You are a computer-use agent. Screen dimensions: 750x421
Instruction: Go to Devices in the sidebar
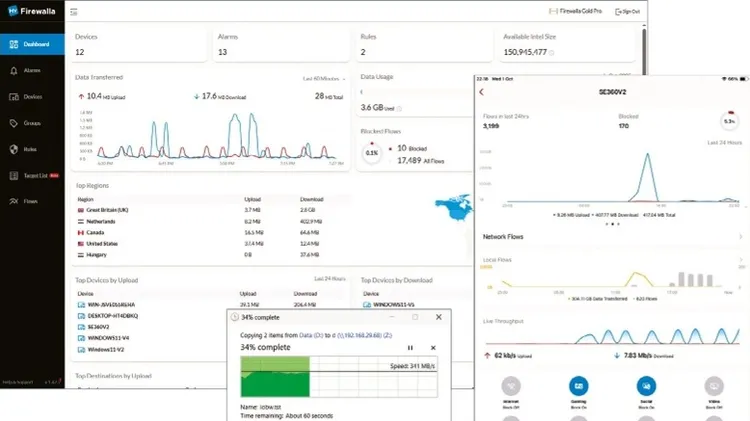(x=31, y=97)
